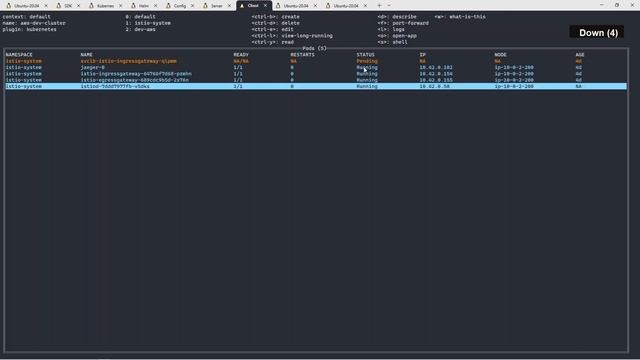Click the penguin icon on the SDK tab
640x360 pixels.
[x=59, y=6]
